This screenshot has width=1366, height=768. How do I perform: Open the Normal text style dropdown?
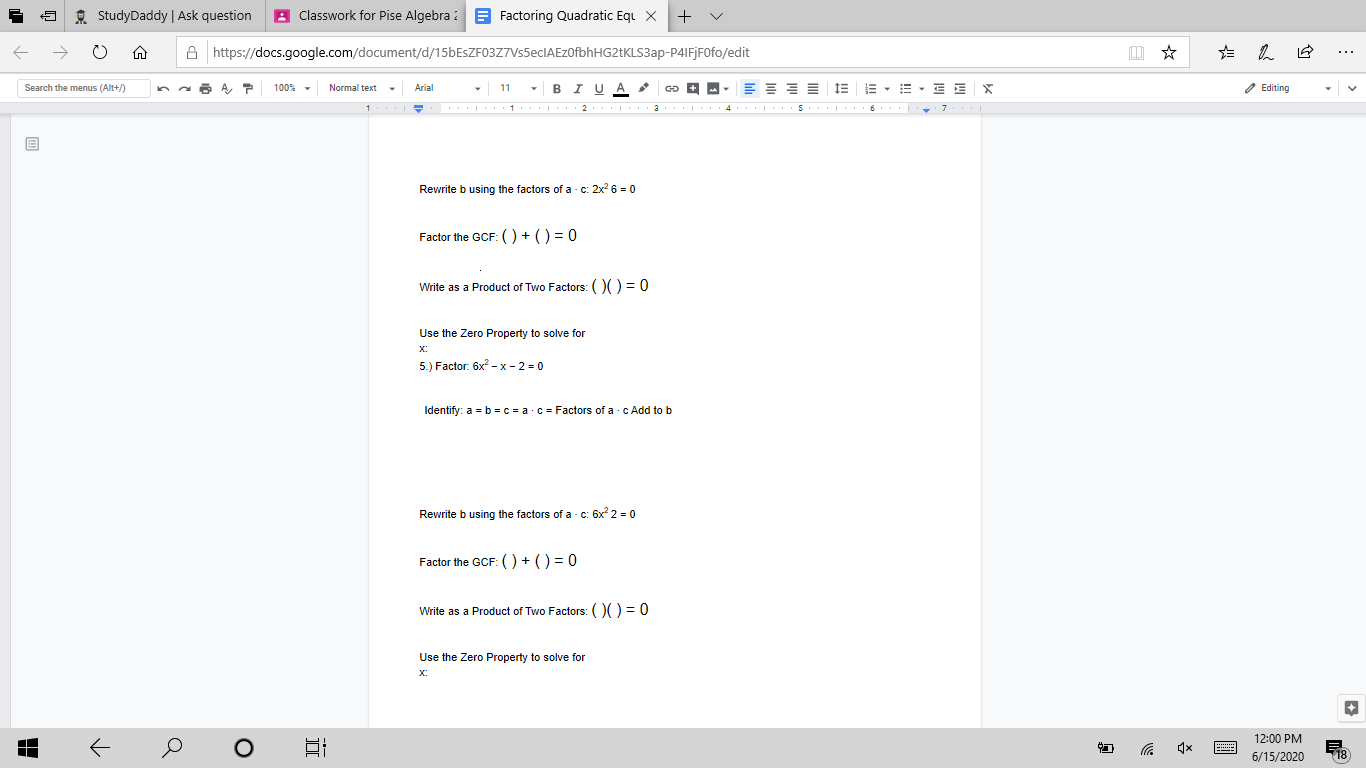[362, 88]
